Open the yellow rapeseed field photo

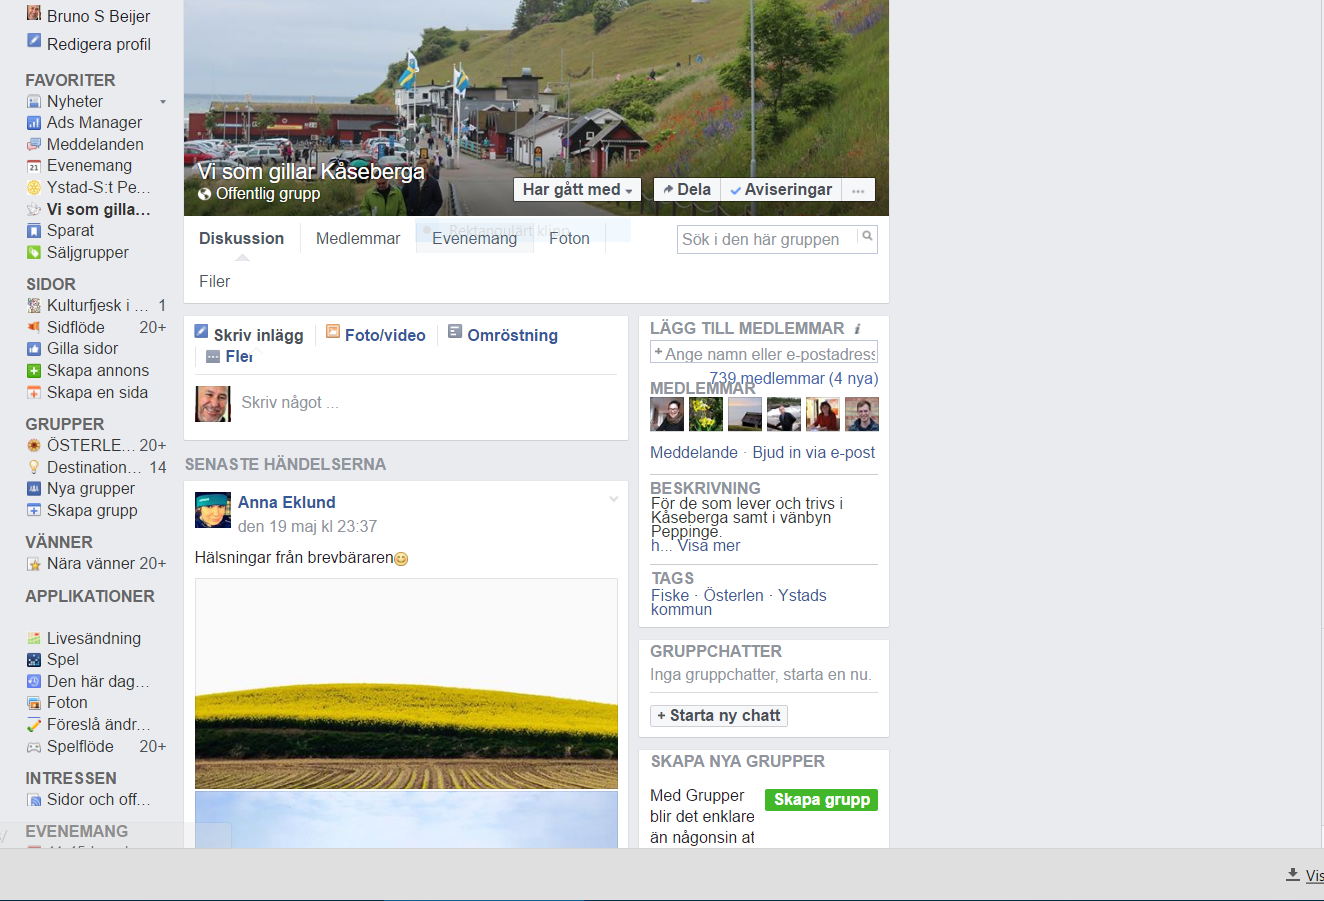(406, 684)
